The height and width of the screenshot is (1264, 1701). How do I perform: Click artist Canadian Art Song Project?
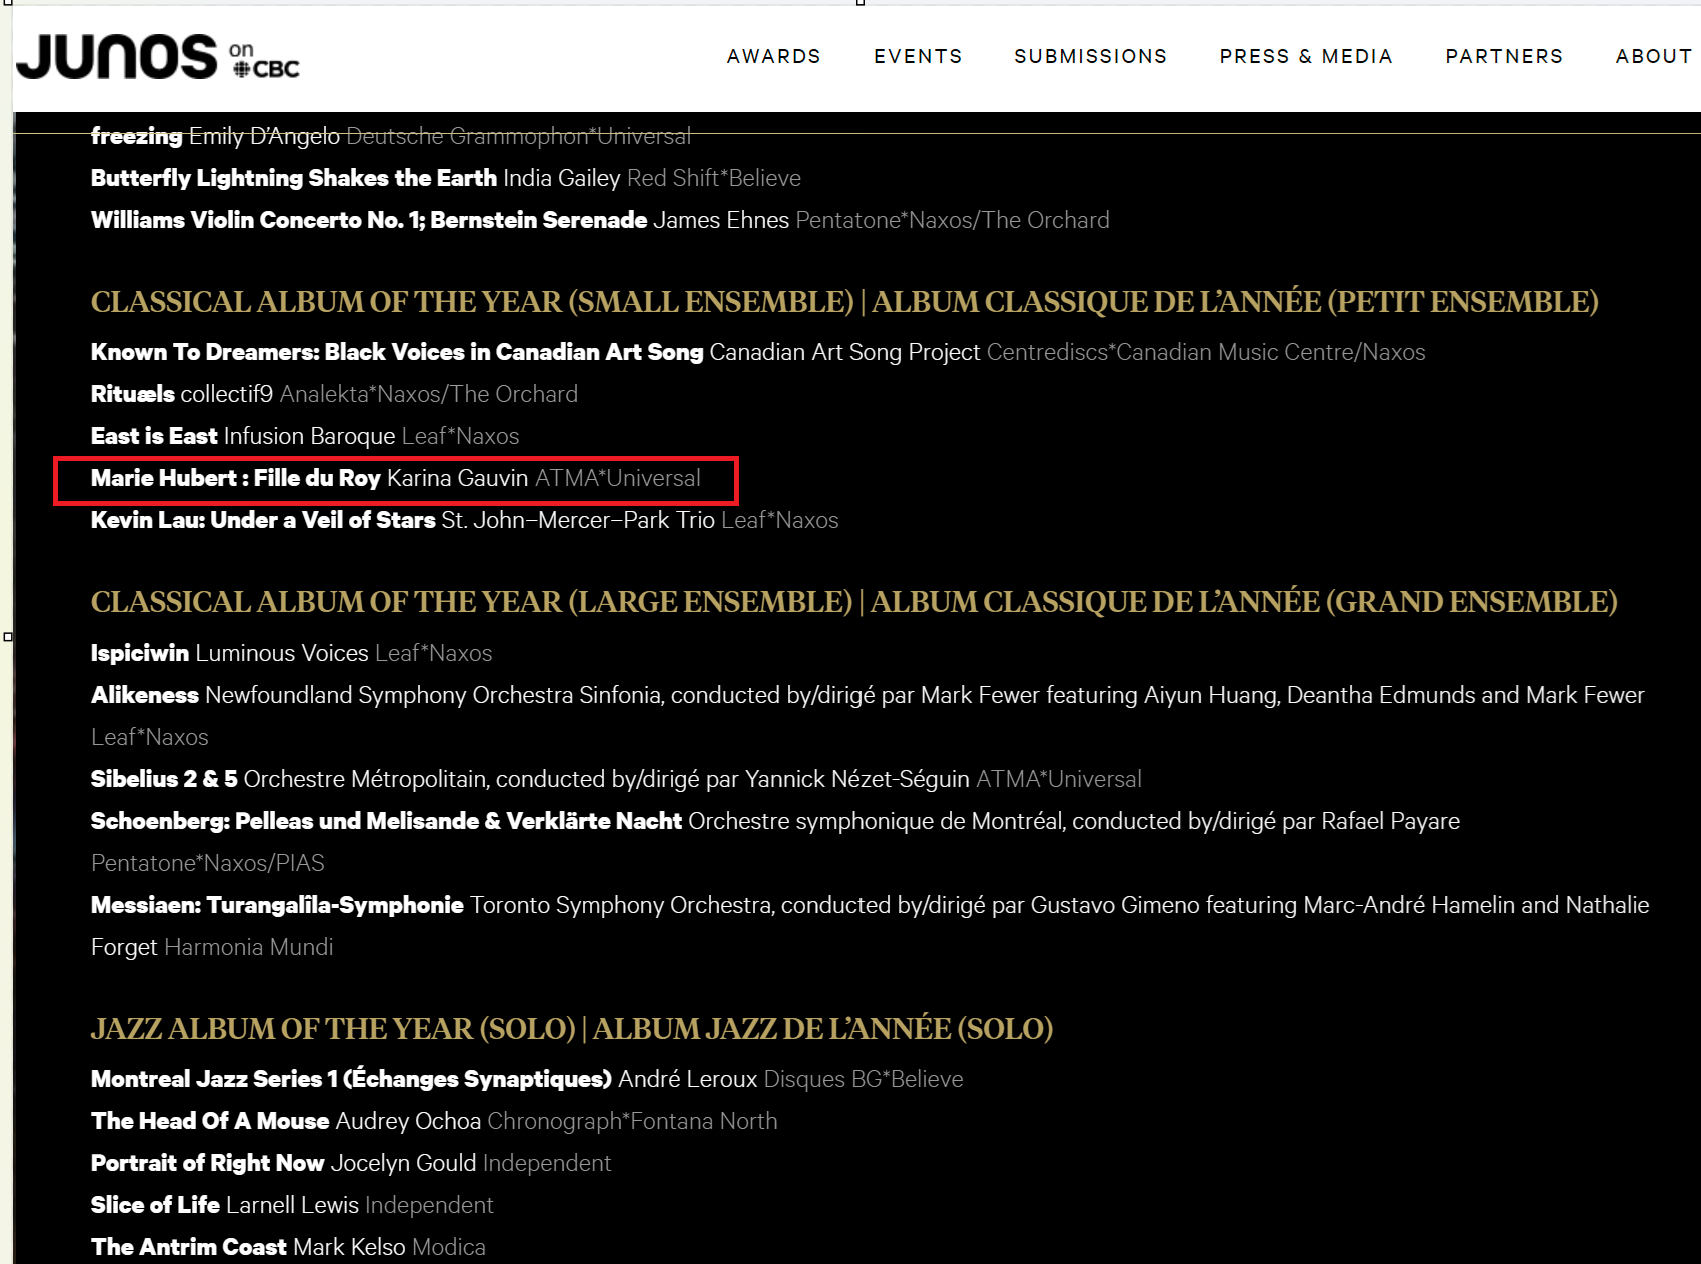(845, 352)
